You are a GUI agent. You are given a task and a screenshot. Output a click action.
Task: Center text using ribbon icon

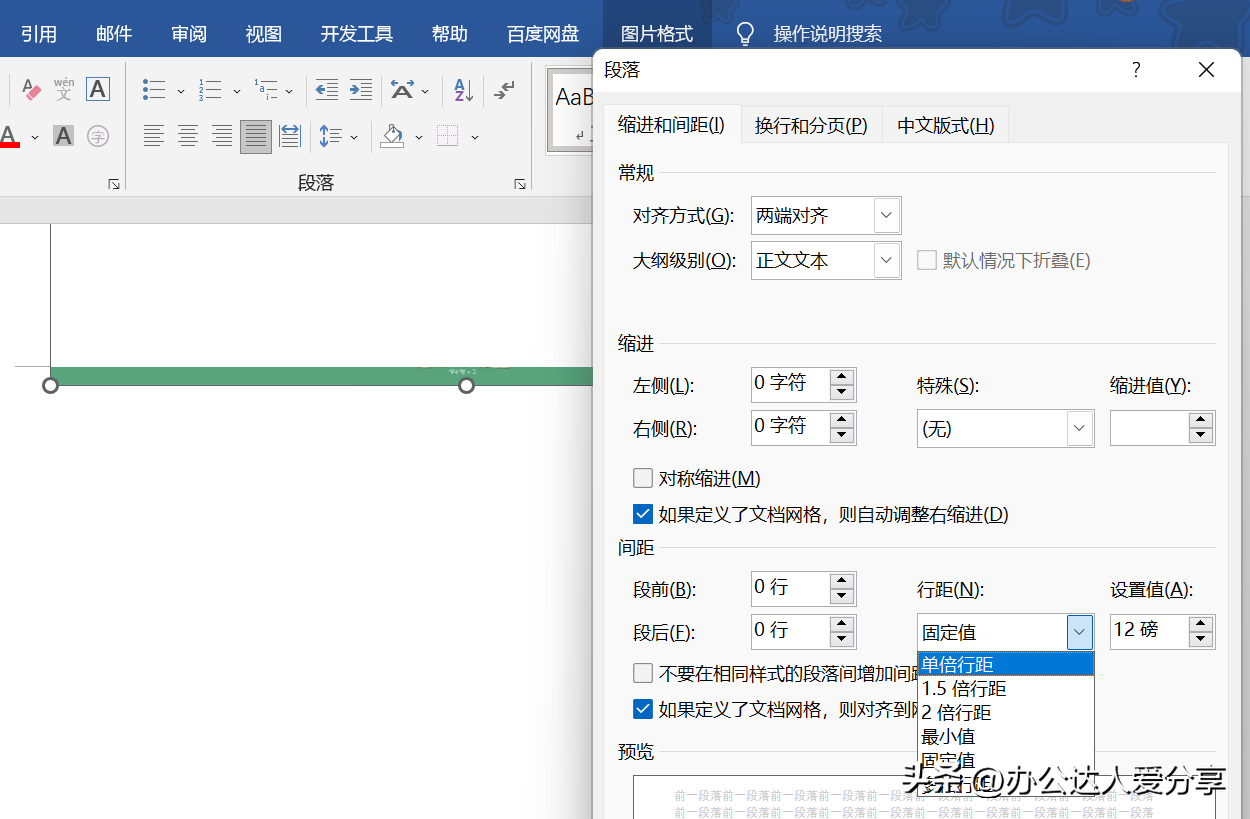pyautogui.click(x=188, y=136)
